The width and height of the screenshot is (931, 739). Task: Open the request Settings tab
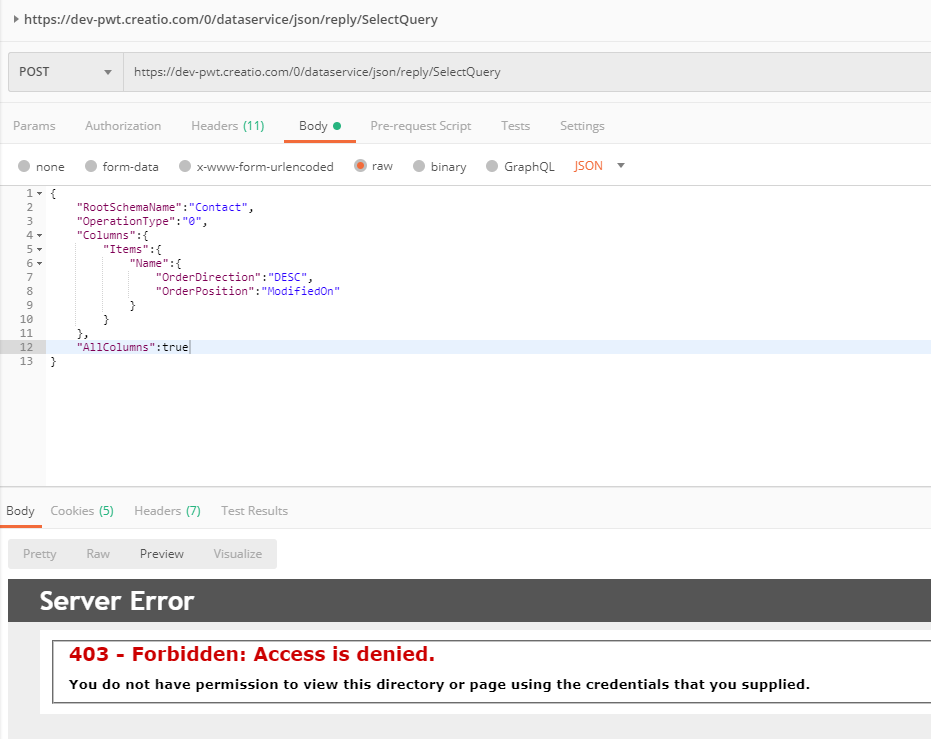582,126
